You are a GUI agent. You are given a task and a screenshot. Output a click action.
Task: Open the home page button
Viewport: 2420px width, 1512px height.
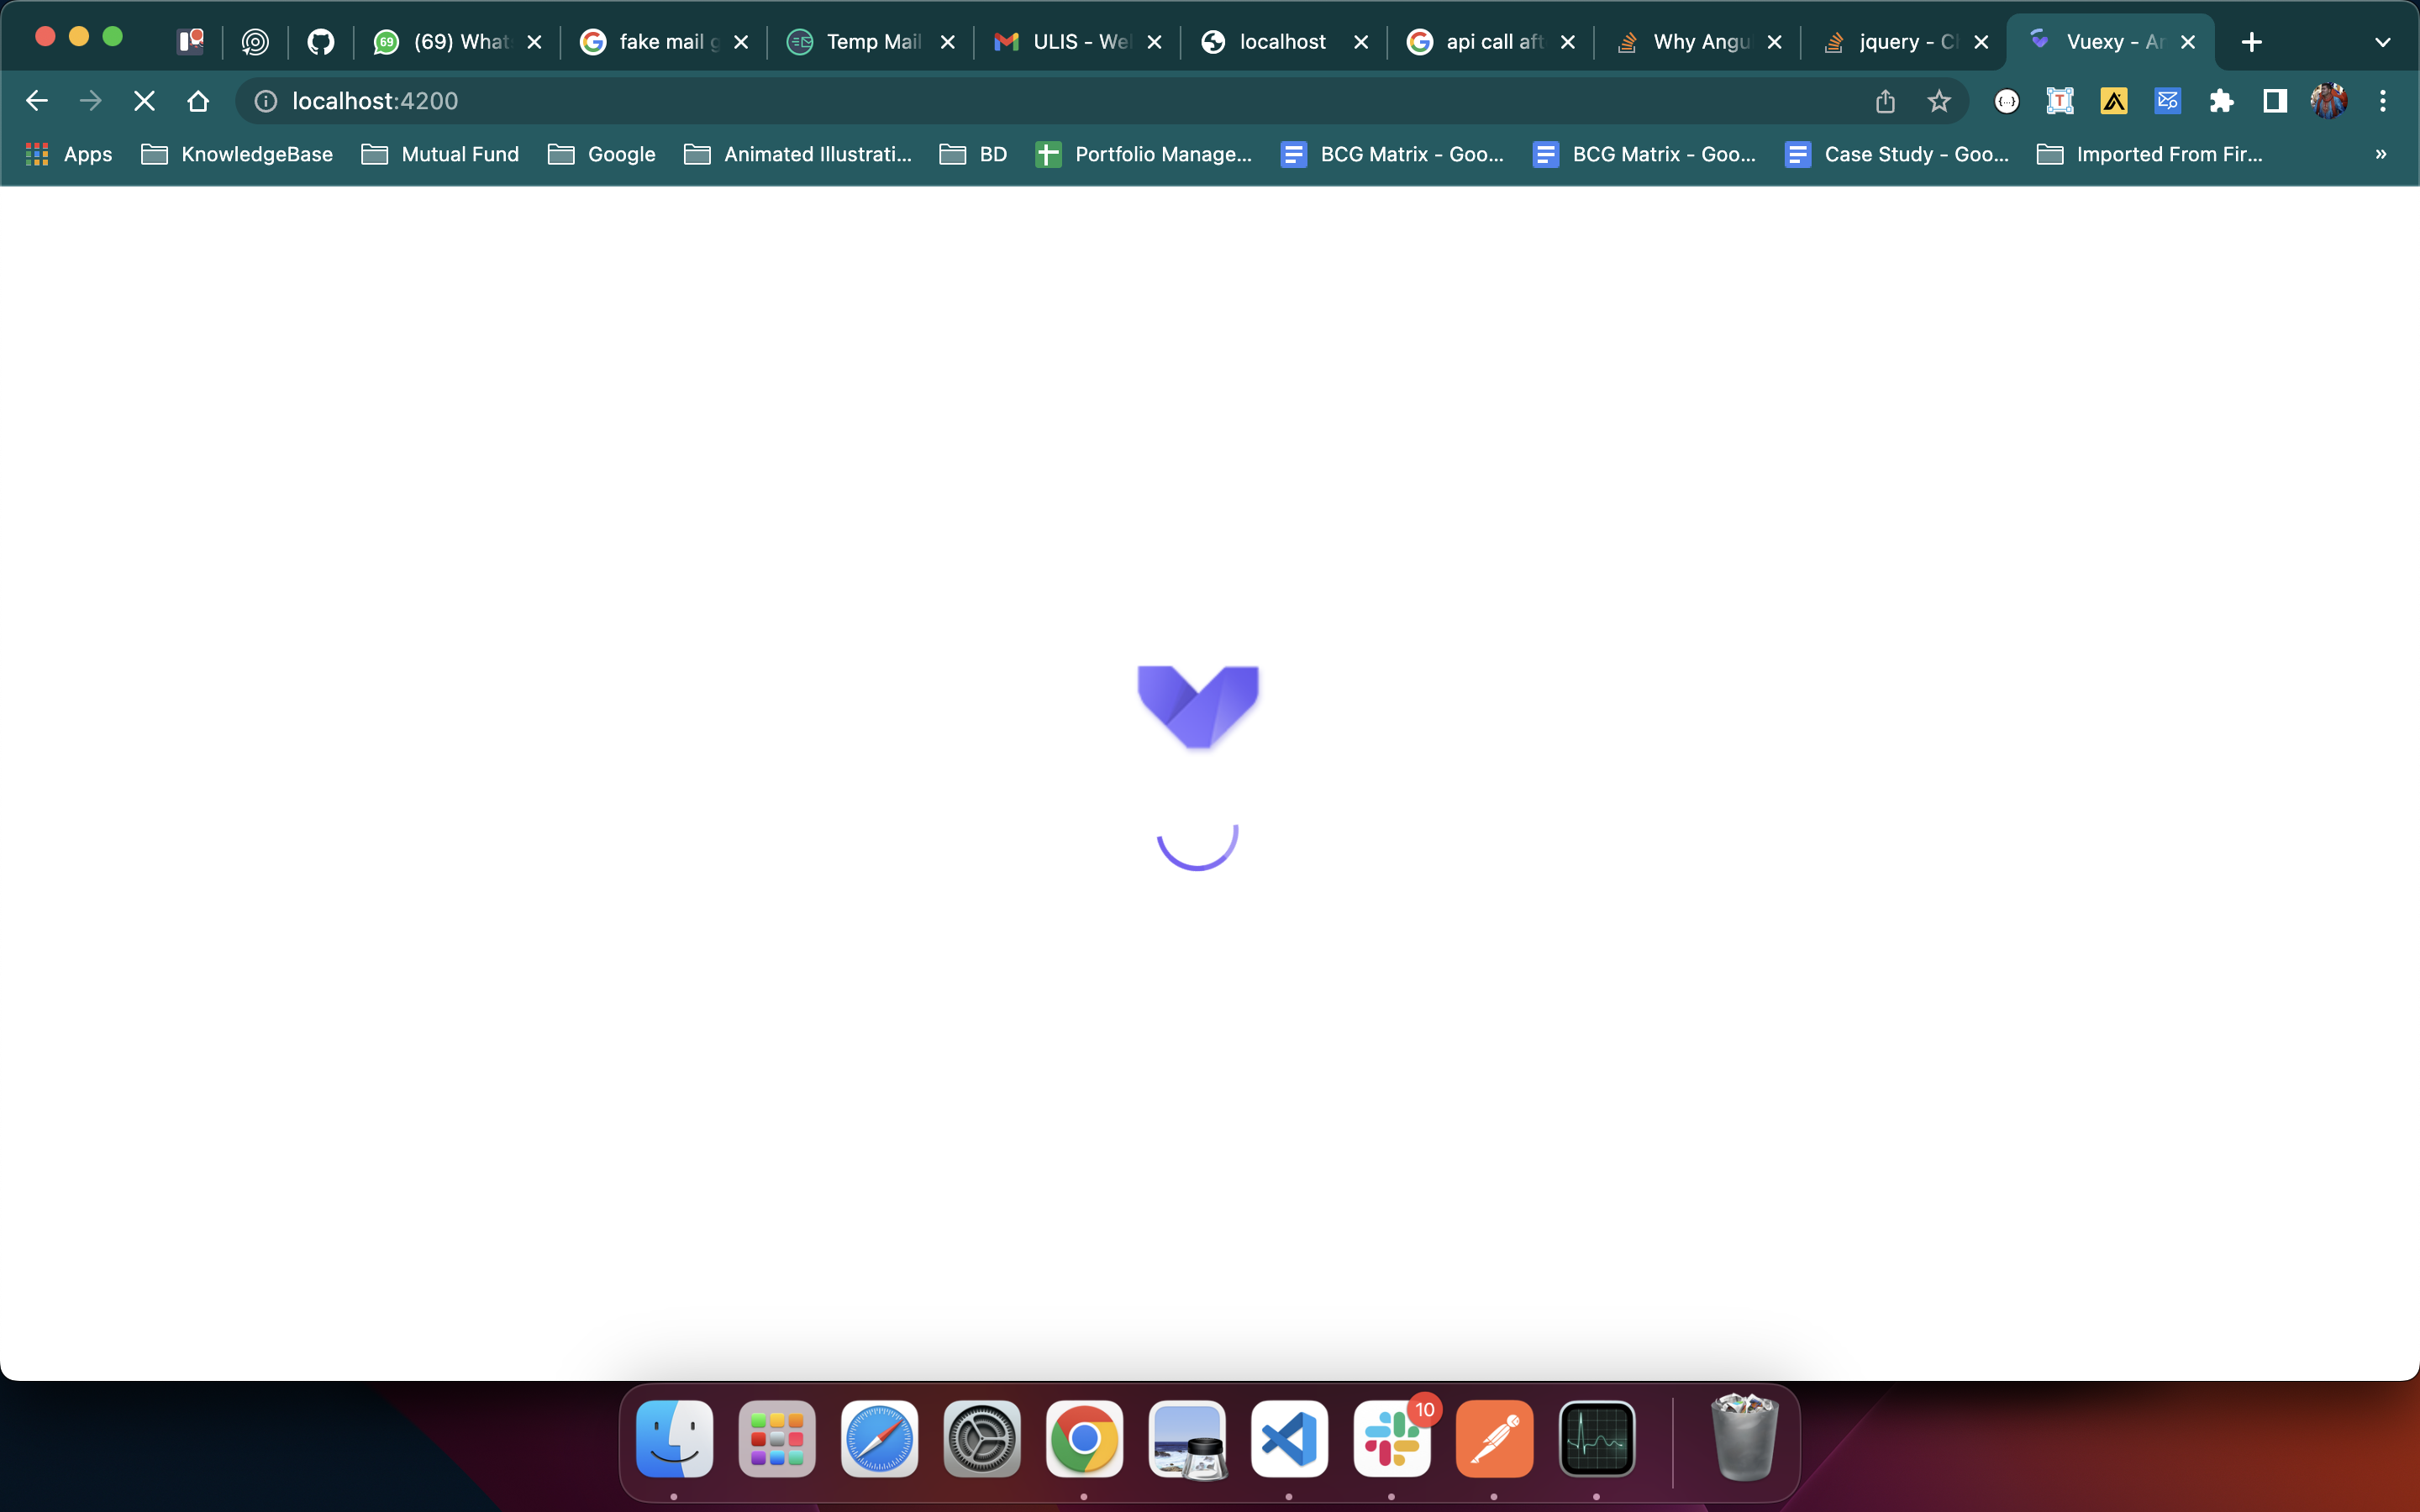tap(198, 101)
